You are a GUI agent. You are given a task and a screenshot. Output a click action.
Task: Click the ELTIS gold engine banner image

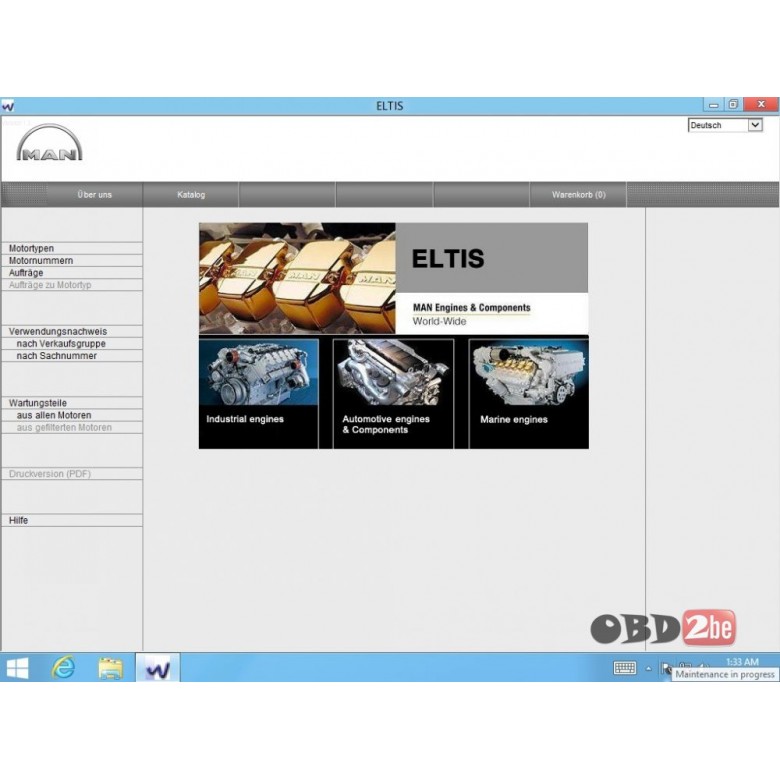[x=297, y=278]
